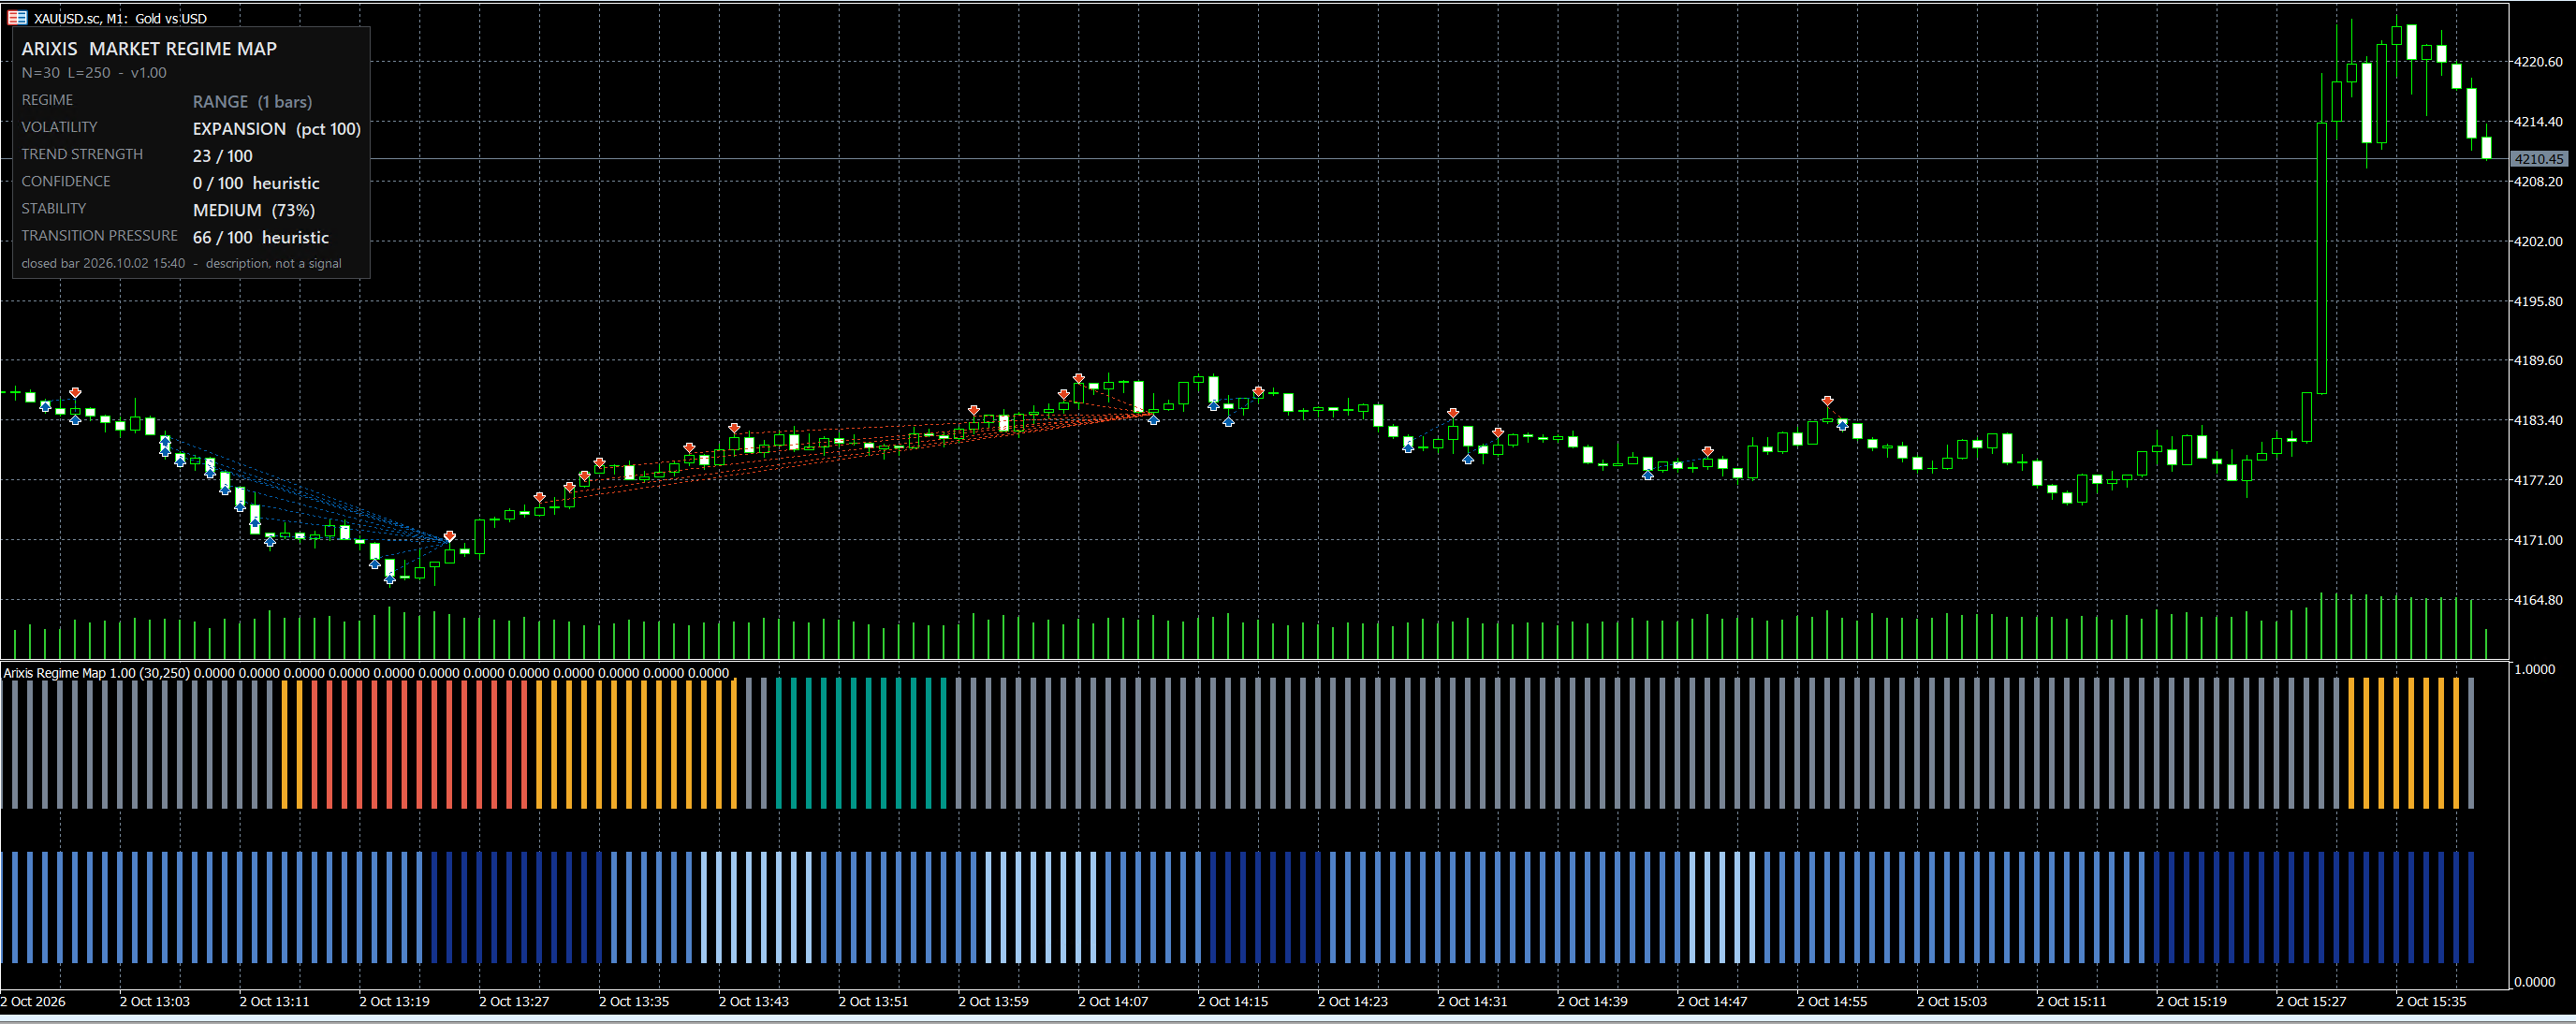Click the ARIXIS MARKET REGIME MAP panel heading
This screenshot has height=1024, width=2576.
coord(149,49)
